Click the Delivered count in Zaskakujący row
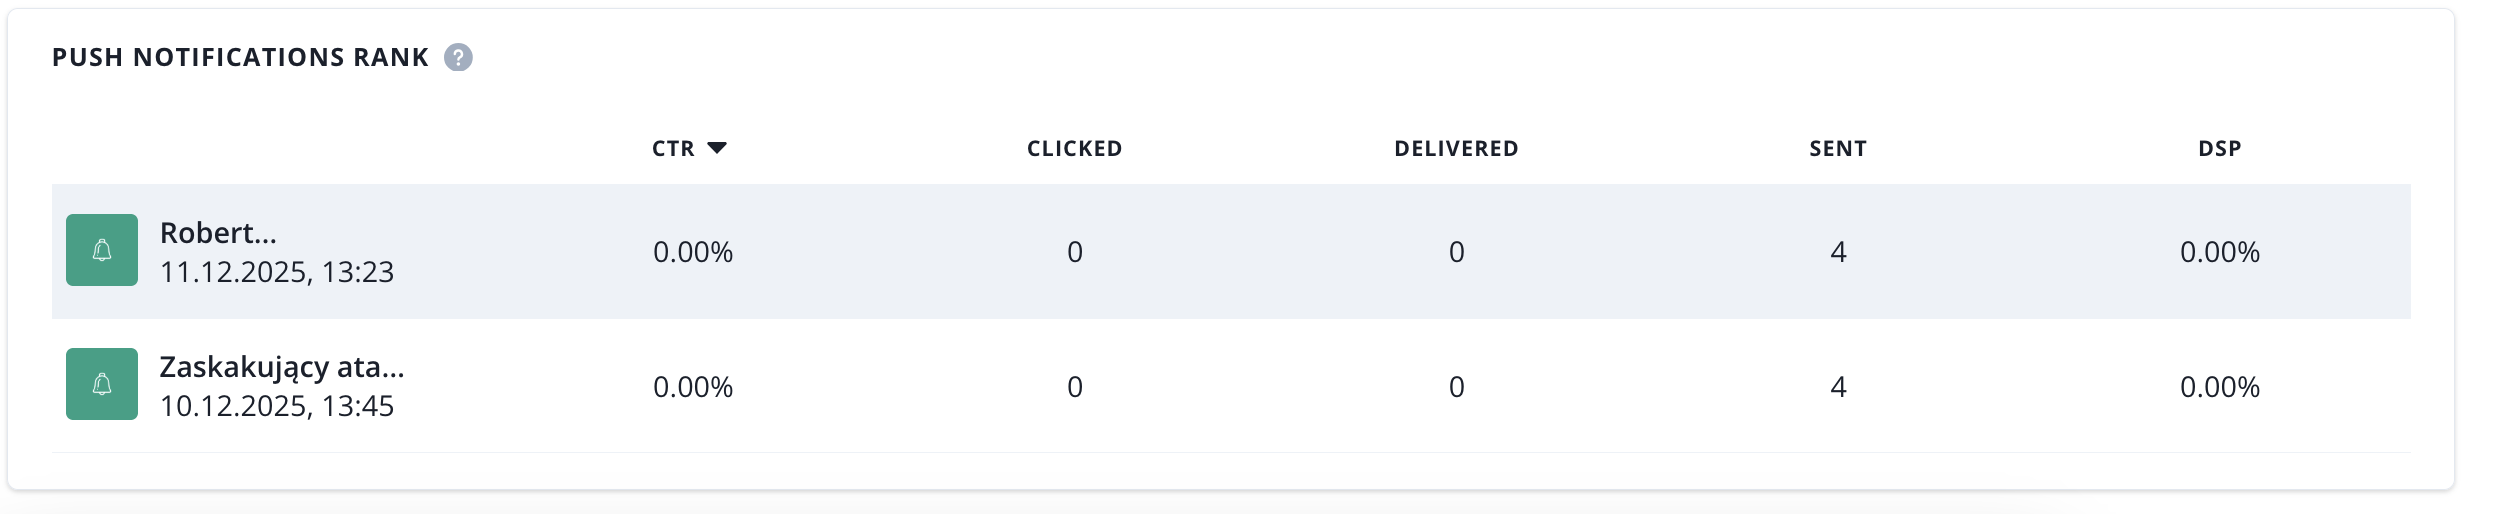 coord(1456,387)
